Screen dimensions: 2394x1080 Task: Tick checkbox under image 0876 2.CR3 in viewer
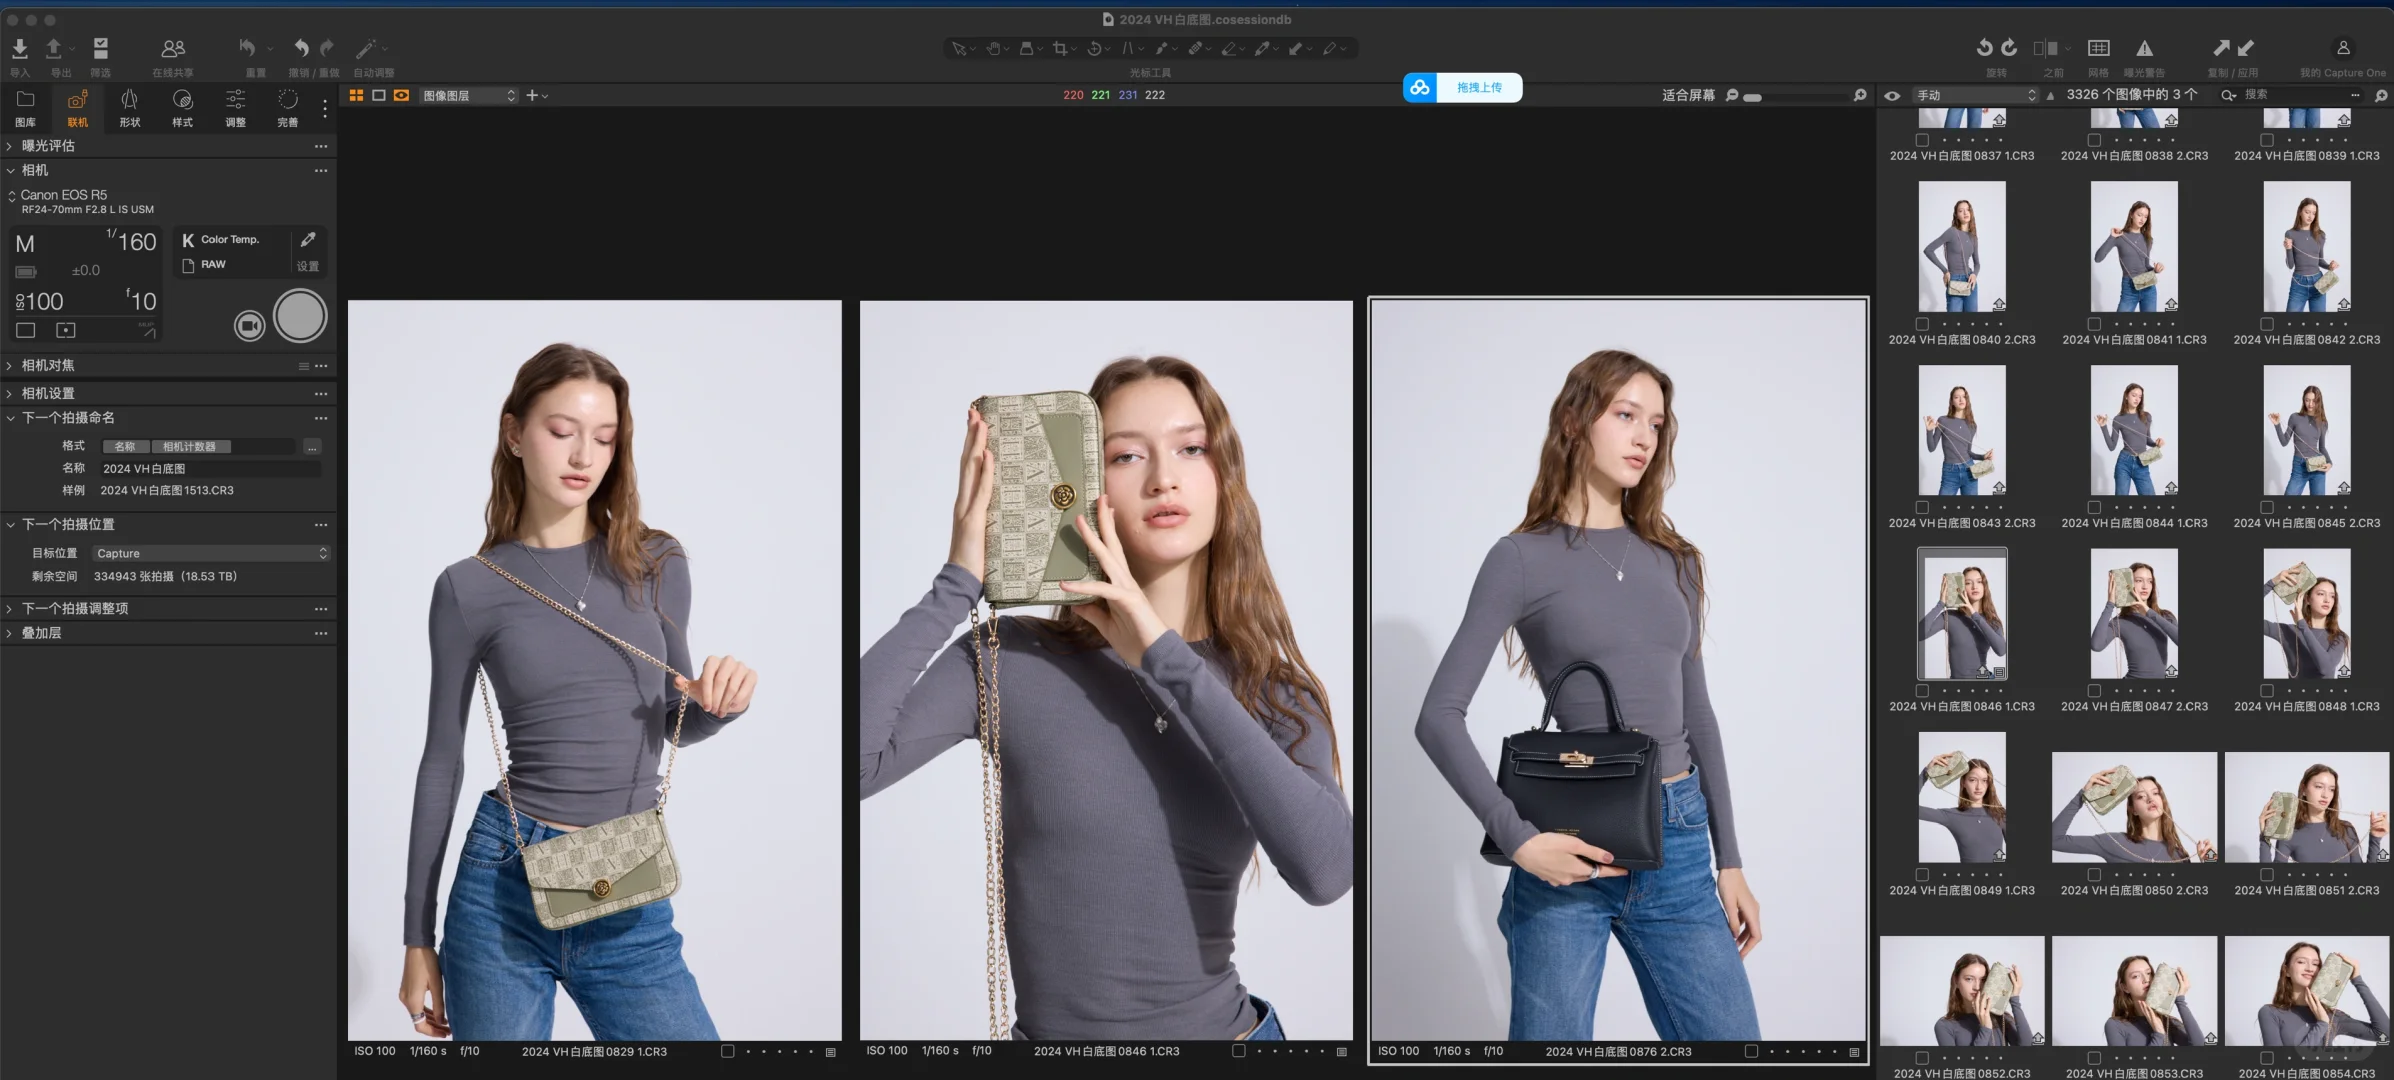point(1751,1051)
